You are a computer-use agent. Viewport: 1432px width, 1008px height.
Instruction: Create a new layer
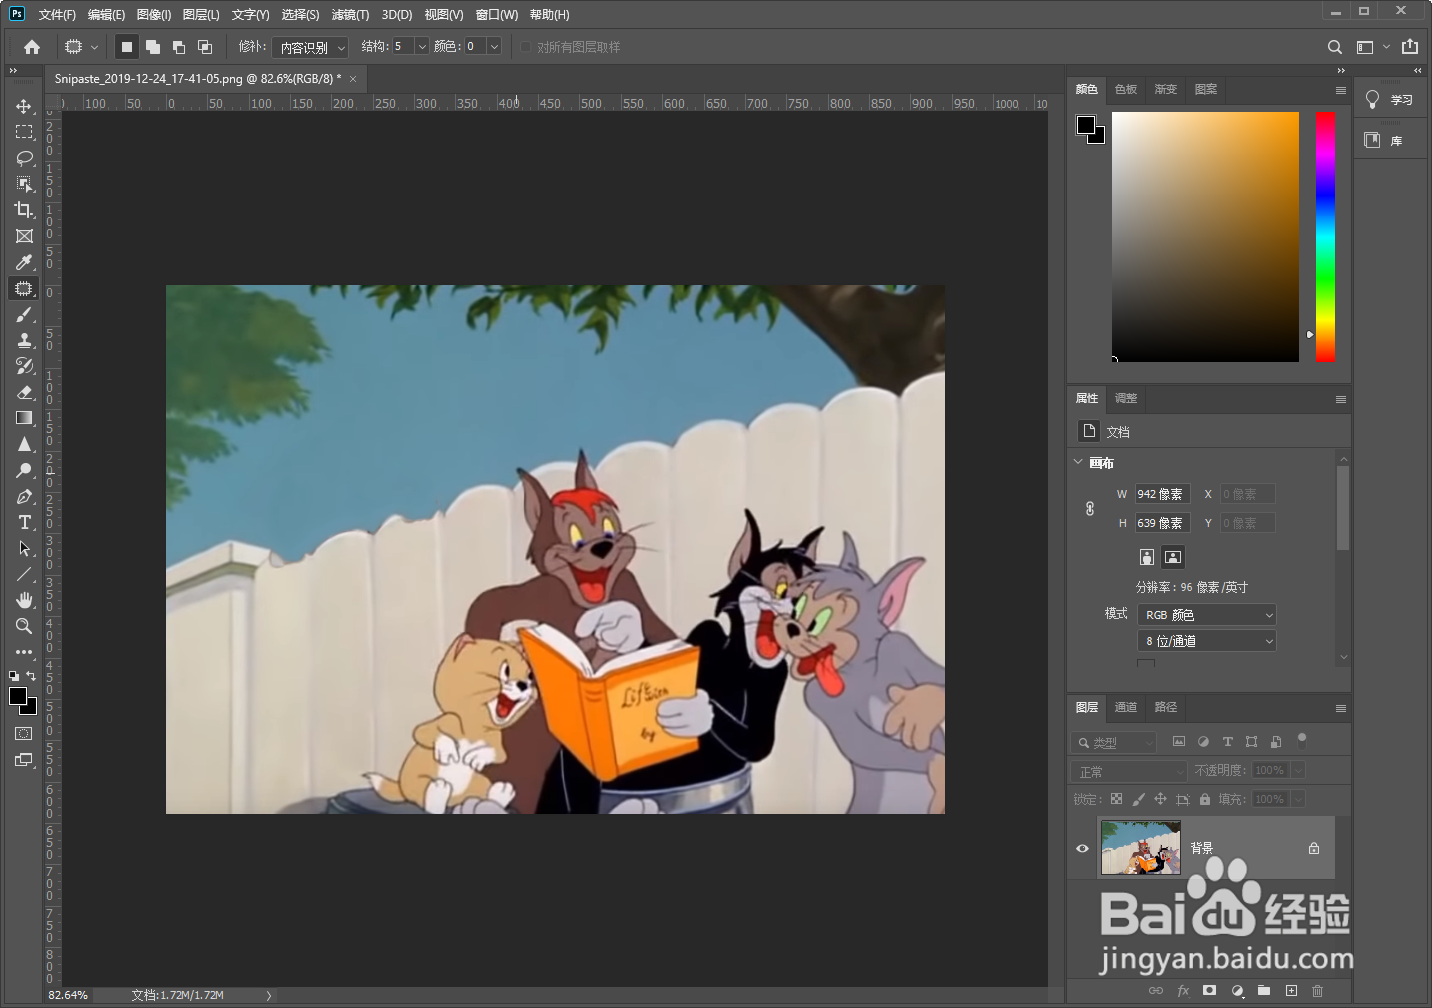[x=1291, y=990]
